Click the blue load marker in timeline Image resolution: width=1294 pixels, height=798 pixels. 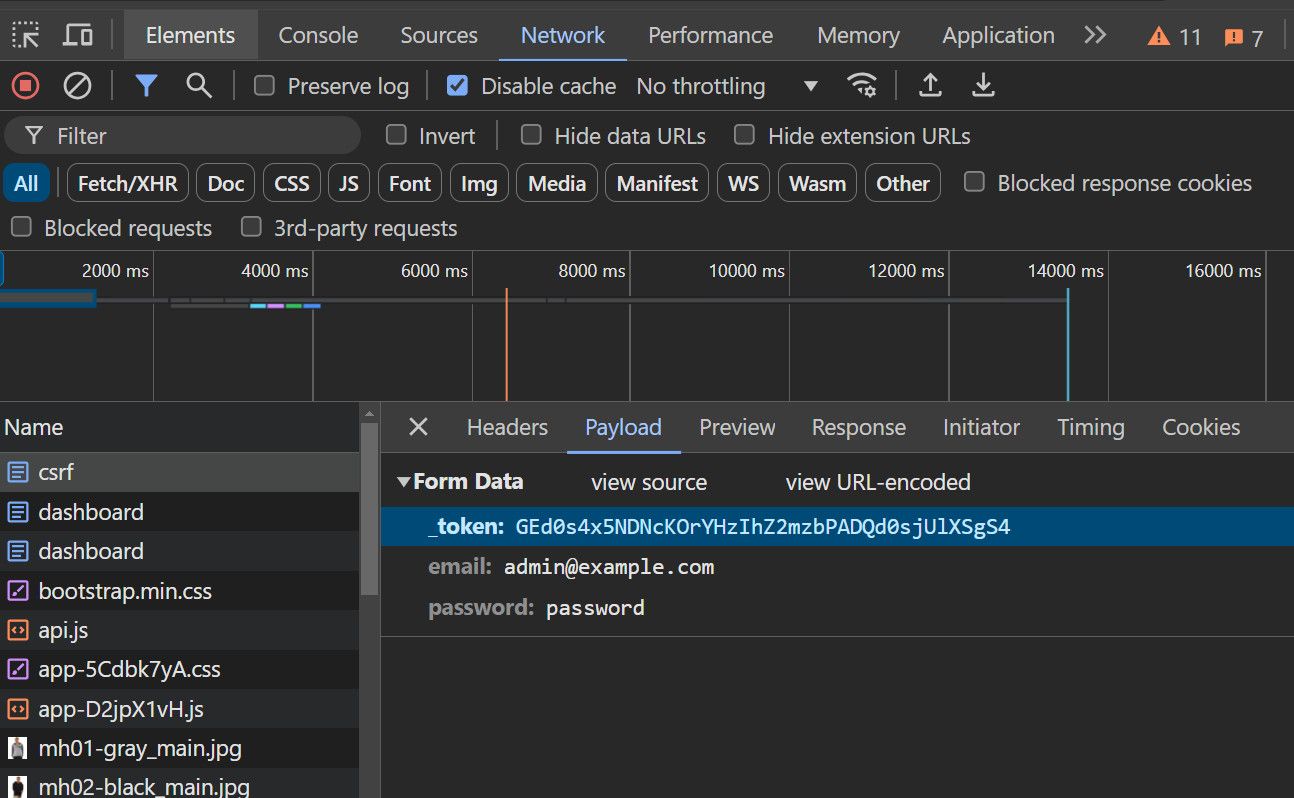coord(1068,344)
